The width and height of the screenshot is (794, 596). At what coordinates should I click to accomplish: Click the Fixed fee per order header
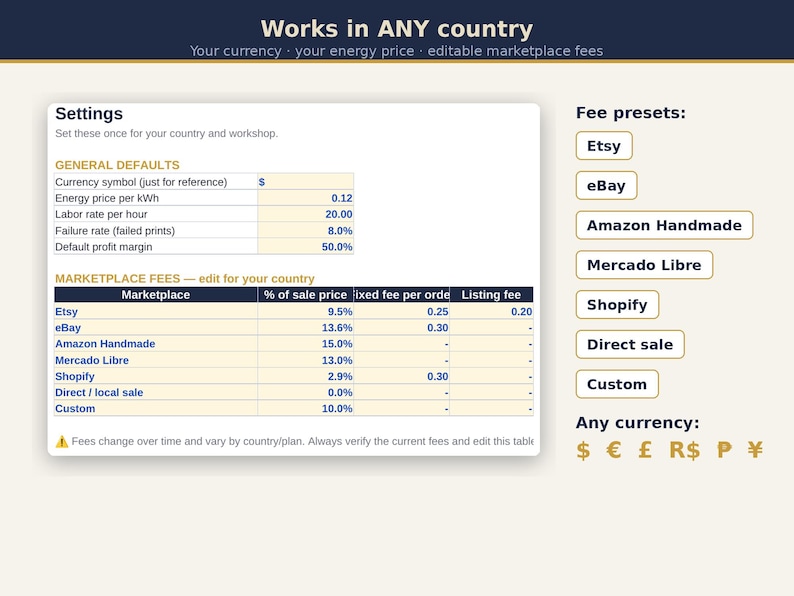[x=402, y=295]
